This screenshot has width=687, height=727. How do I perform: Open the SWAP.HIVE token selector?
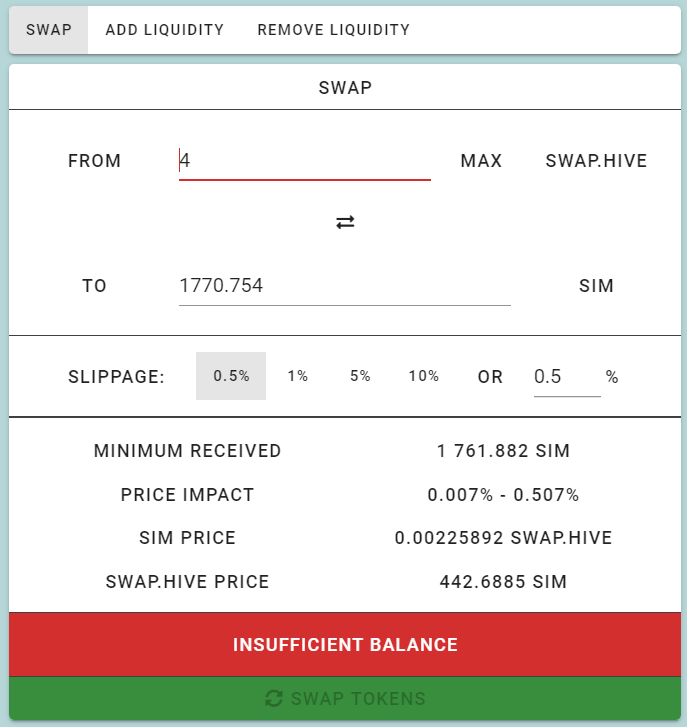(596, 161)
